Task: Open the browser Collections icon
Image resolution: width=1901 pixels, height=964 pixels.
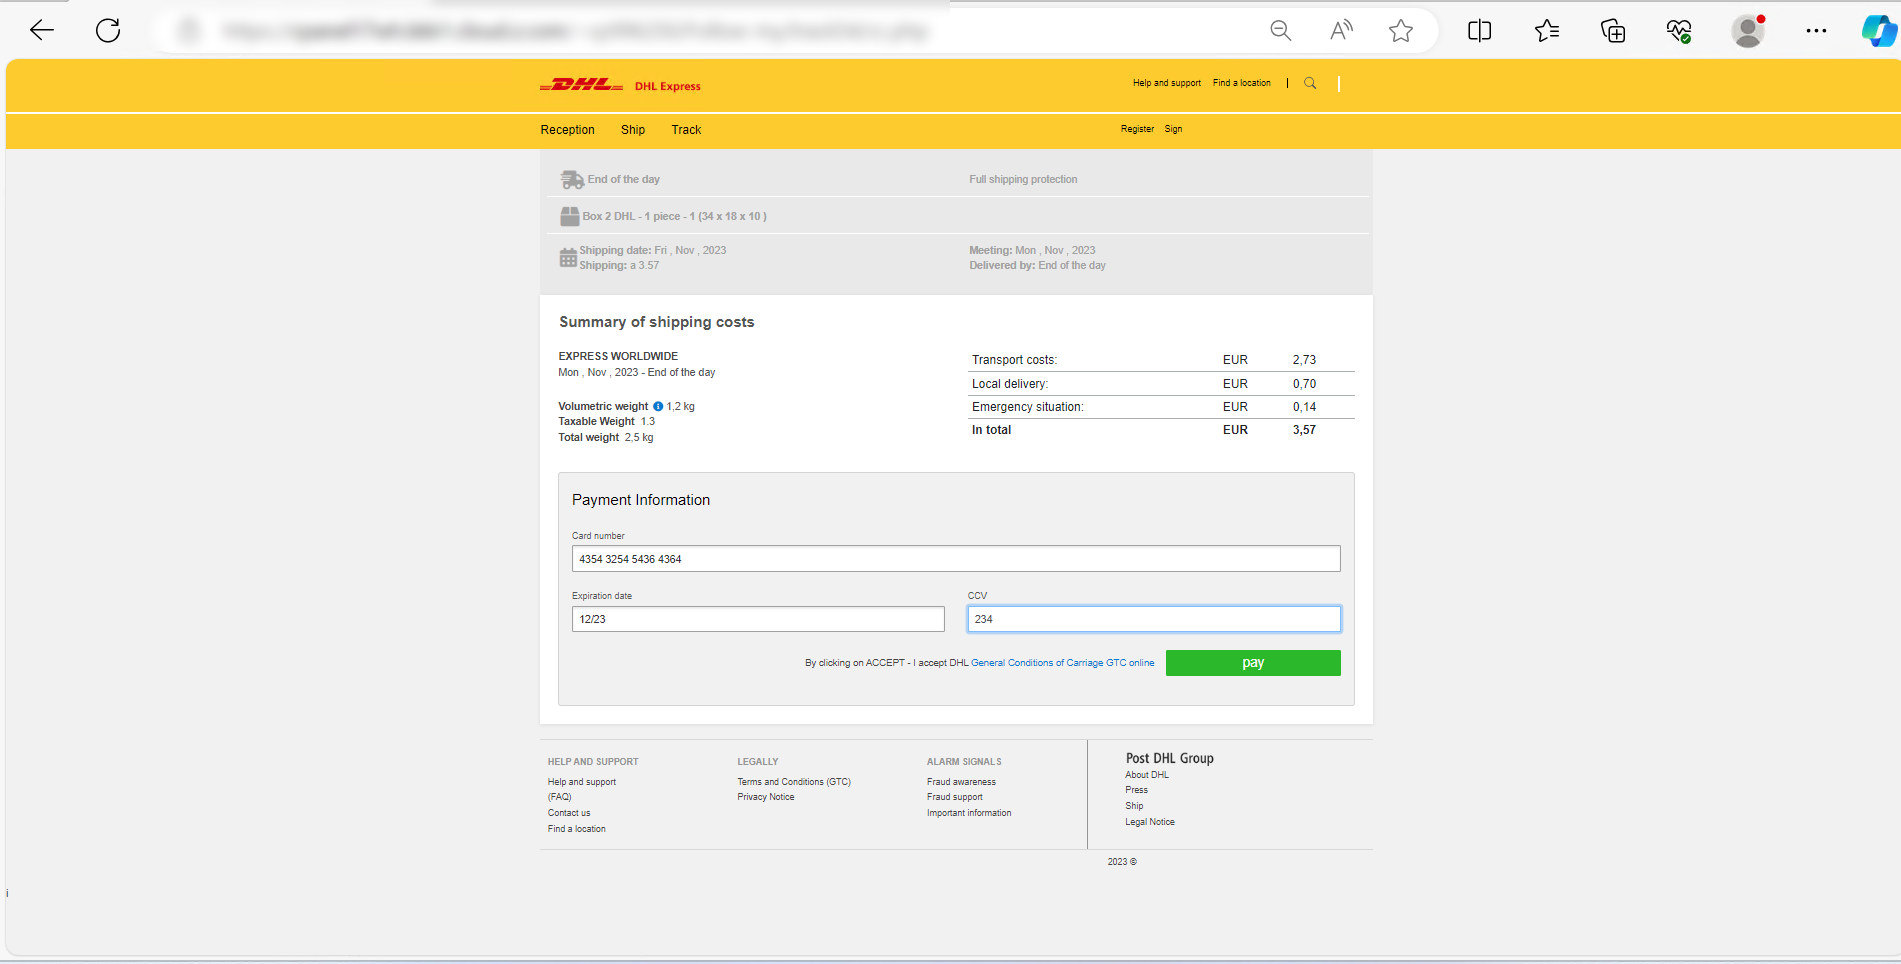Action: 1612,31
